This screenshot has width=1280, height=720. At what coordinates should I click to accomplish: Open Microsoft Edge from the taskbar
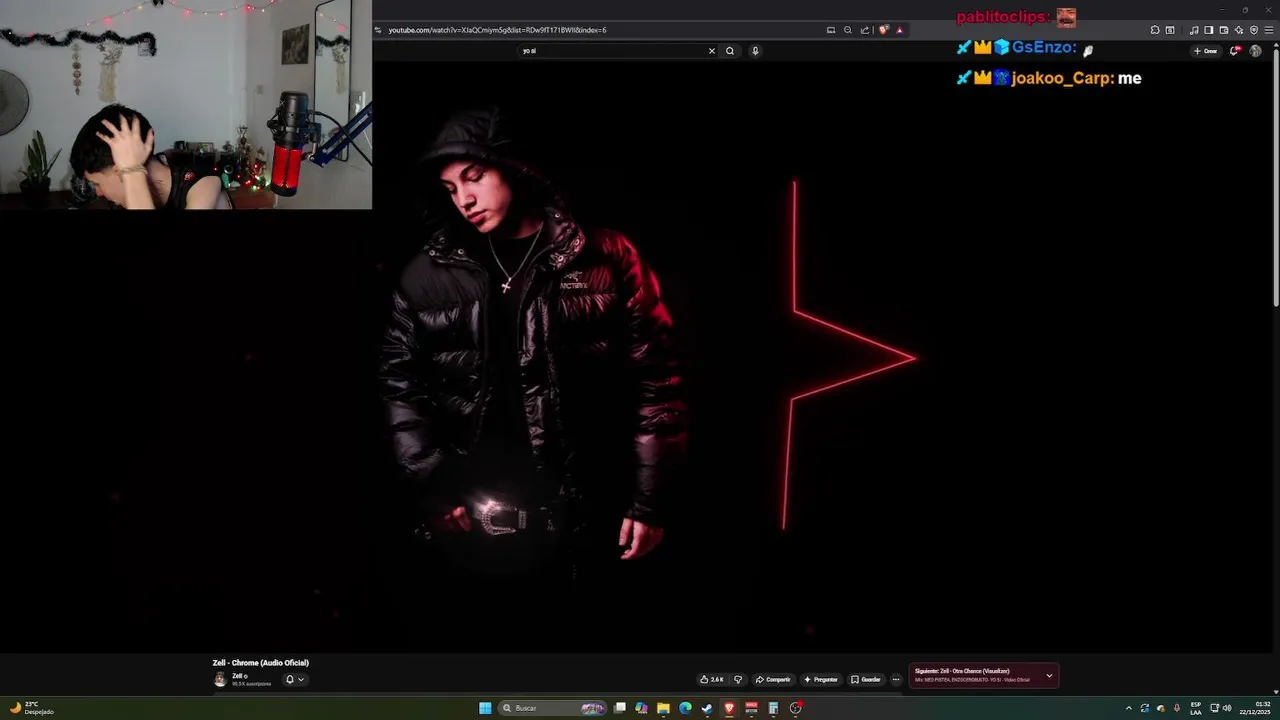685,708
